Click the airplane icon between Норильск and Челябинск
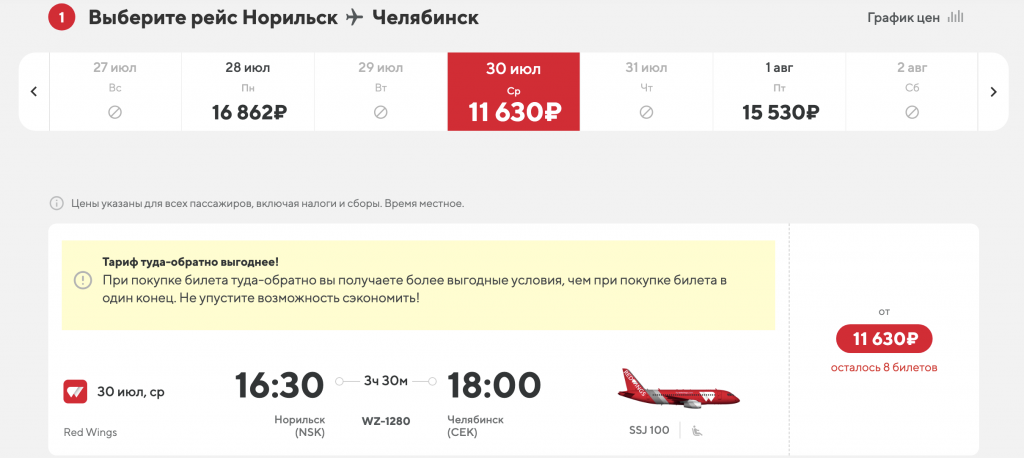This screenshot has width=1024, height=458. [355, 18]
